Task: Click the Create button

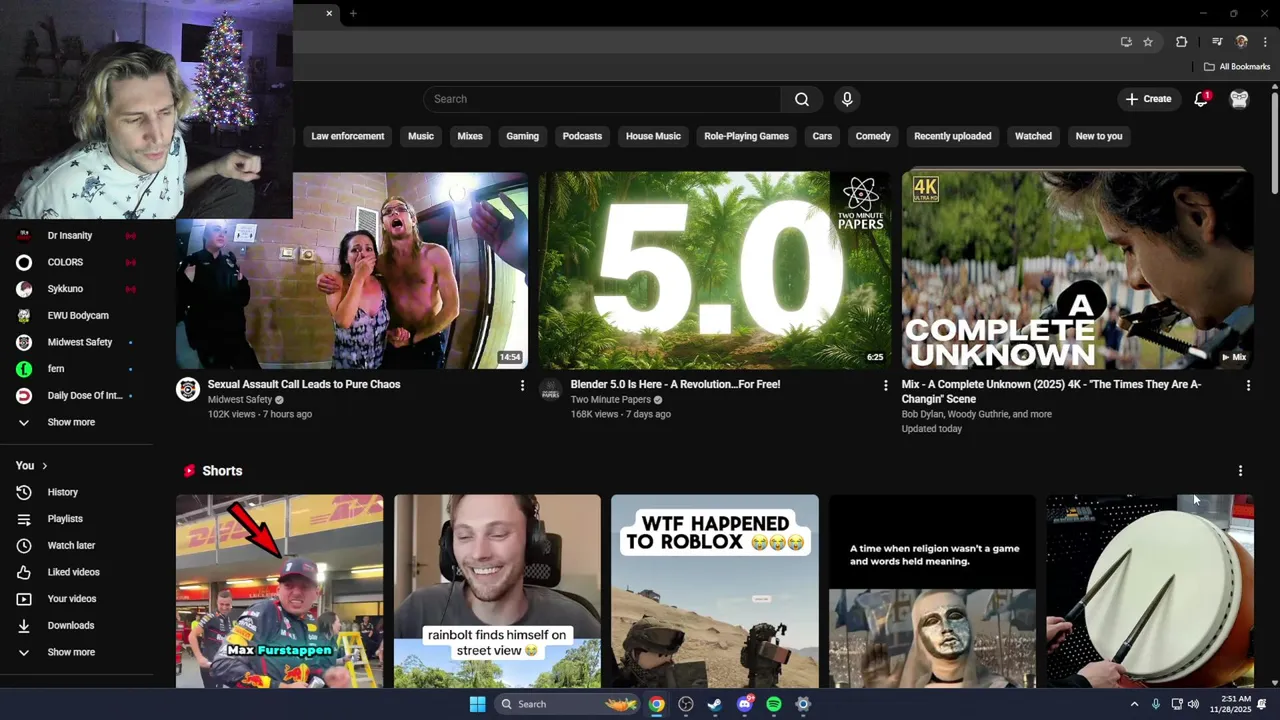Action: [x=1148, y=99]
